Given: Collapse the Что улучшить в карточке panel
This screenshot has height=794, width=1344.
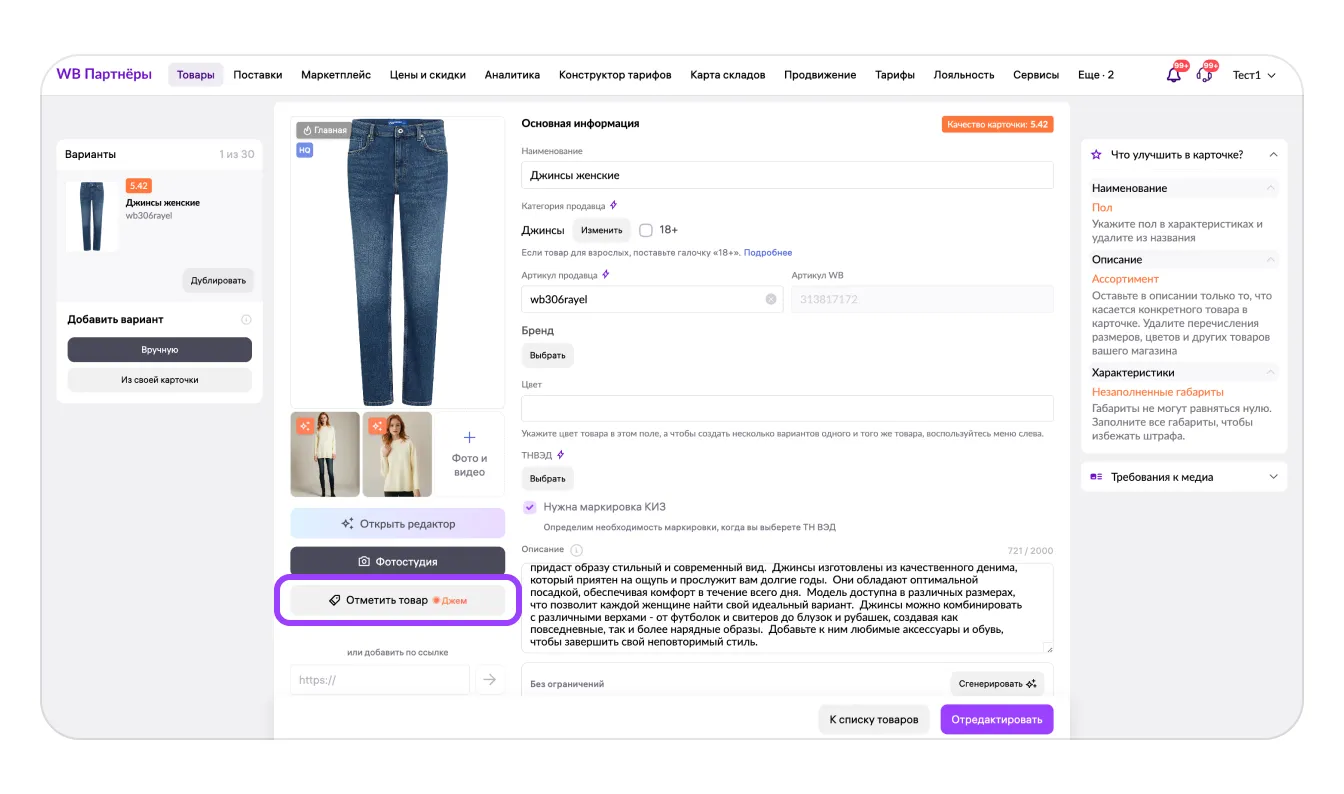Looking at the screenshot, I should click(x=1273, y=155).
